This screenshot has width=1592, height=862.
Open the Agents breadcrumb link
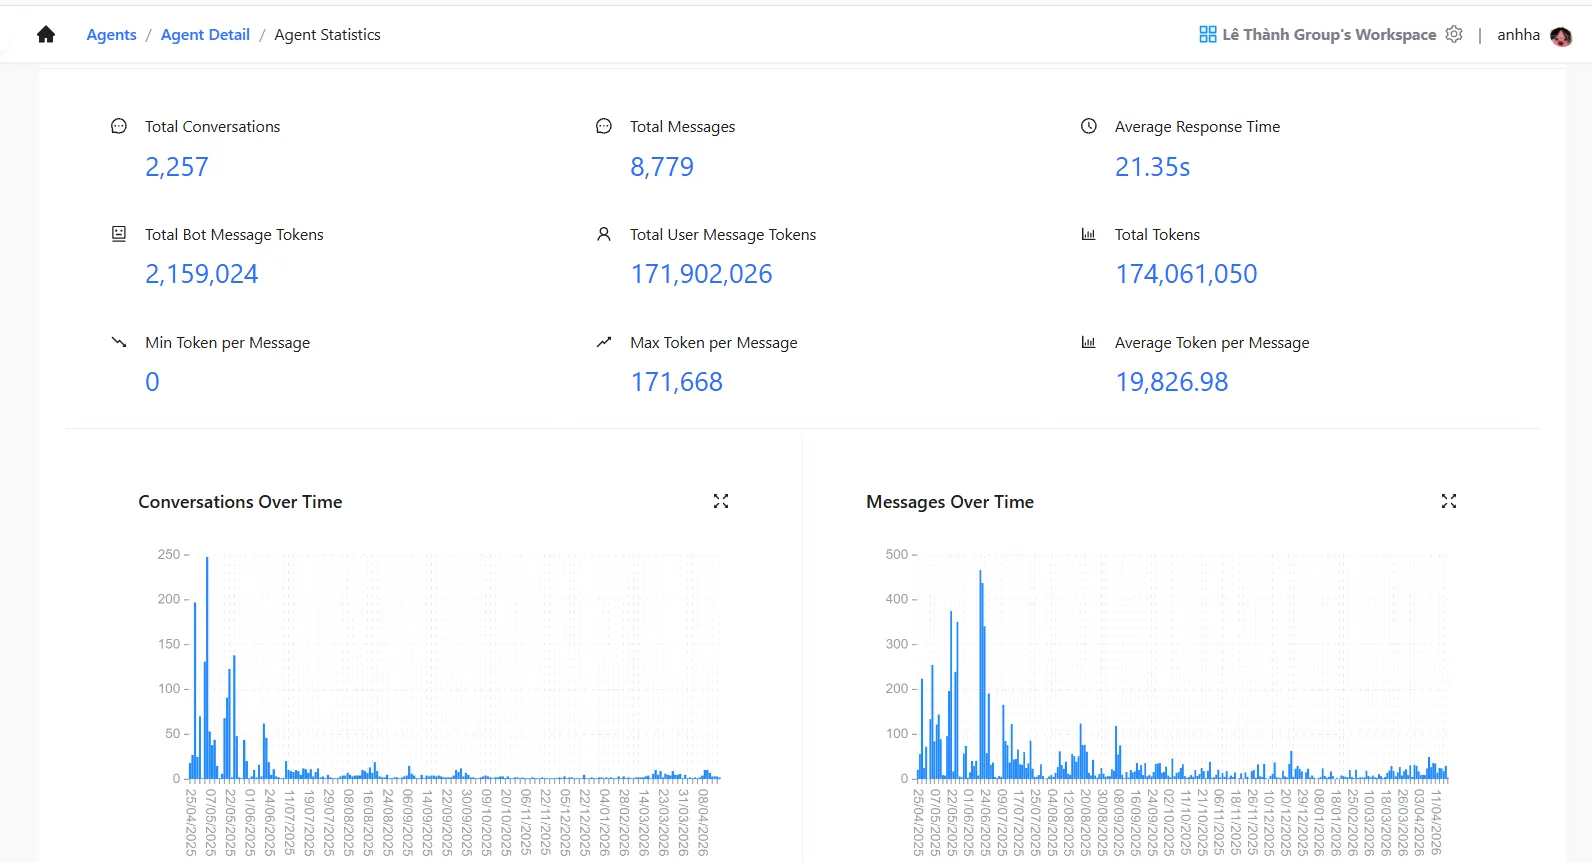(111, 35)
